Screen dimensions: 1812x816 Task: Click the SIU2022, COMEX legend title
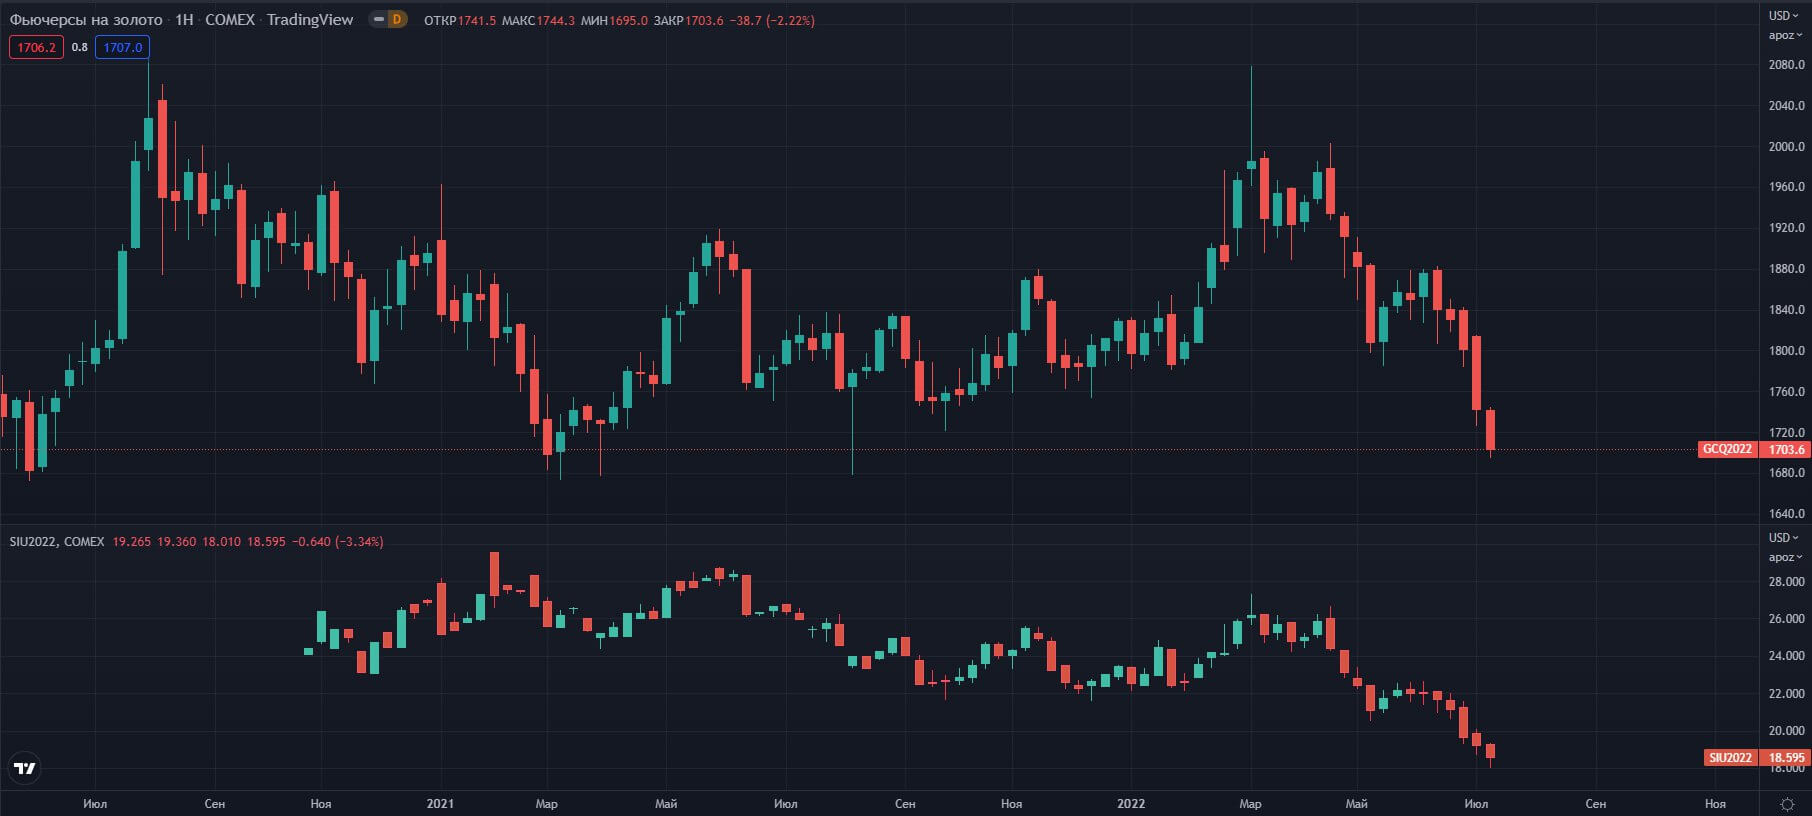coord(57,542)
